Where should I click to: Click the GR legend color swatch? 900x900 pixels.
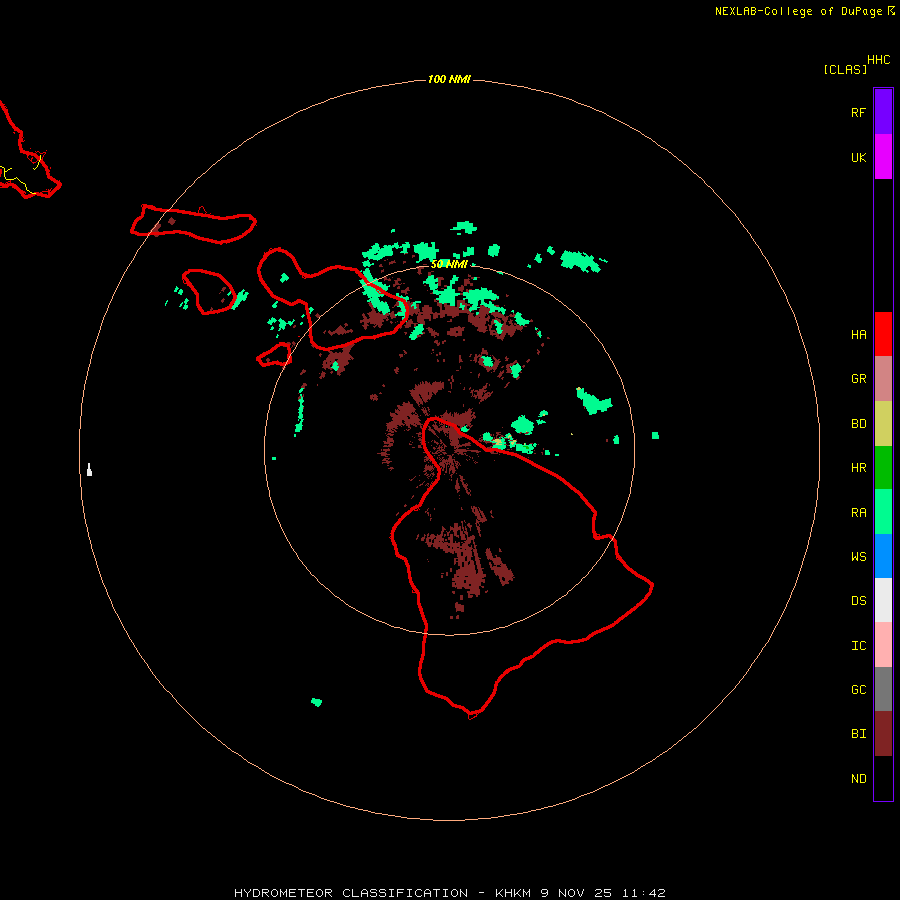coord(883,378)
